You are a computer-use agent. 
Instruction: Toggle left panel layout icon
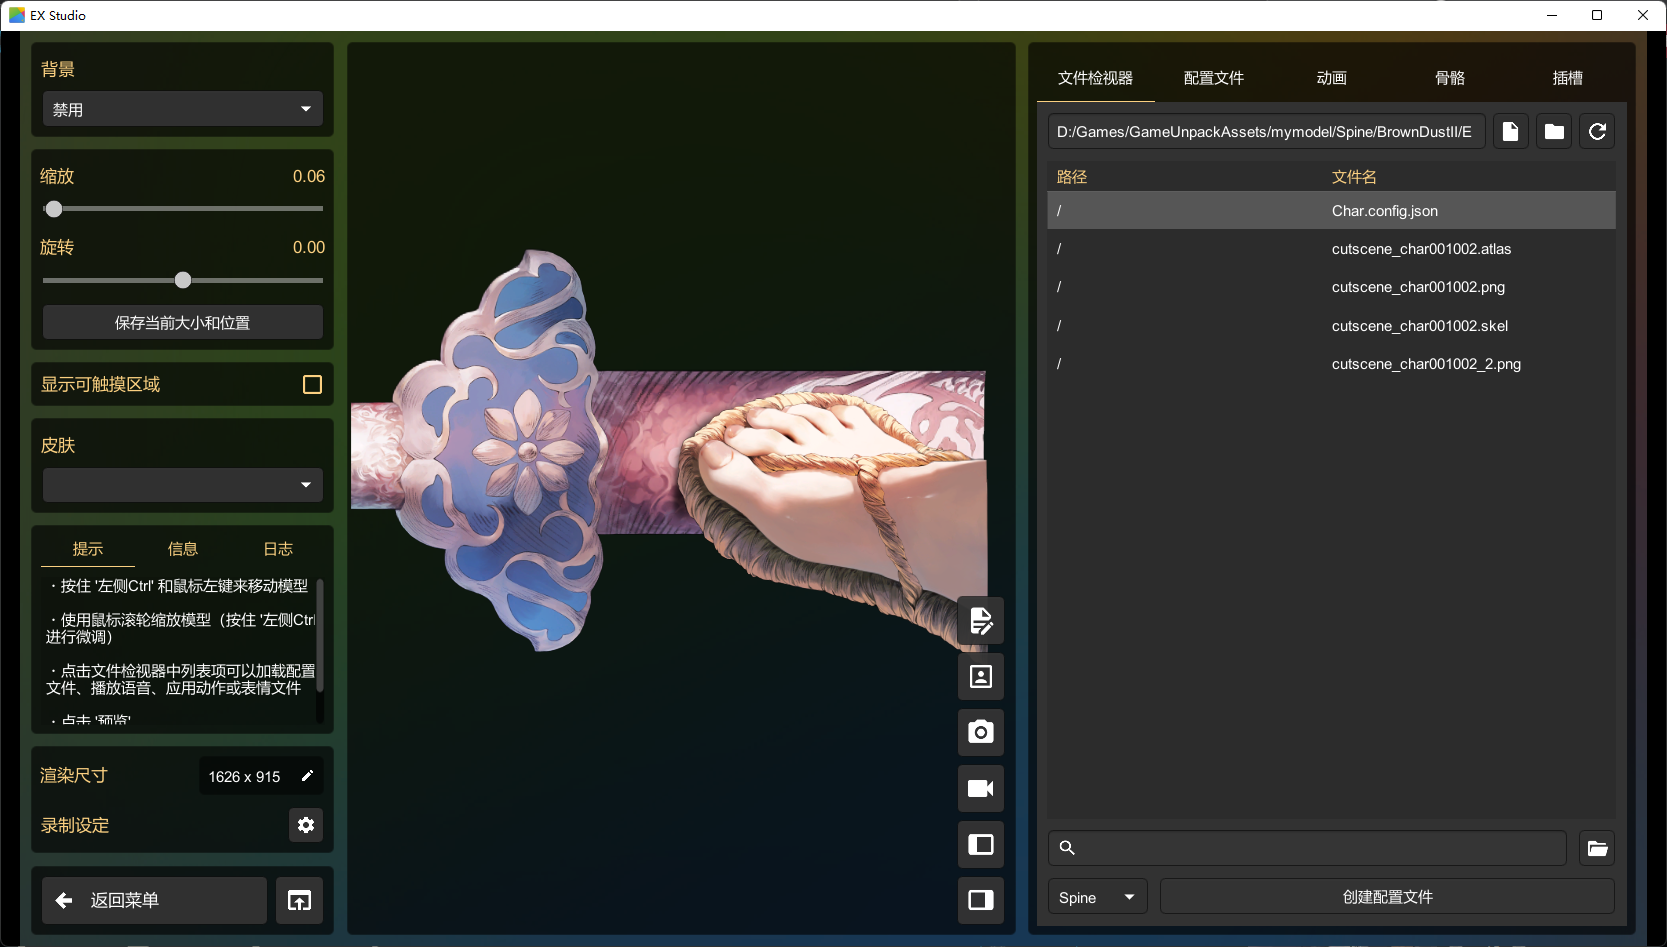(x=981, y=845)
